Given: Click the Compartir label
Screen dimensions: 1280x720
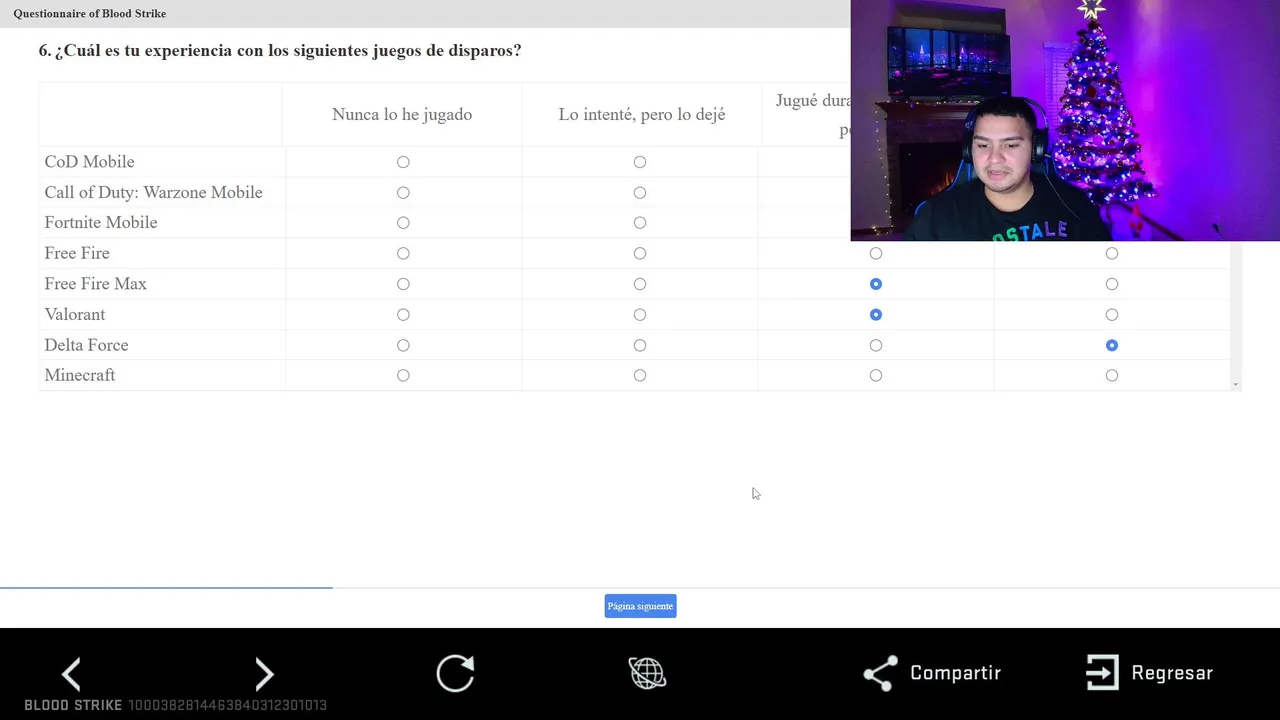Looking at the screenshot, I should pyautogui.click(x=955, y=673).
